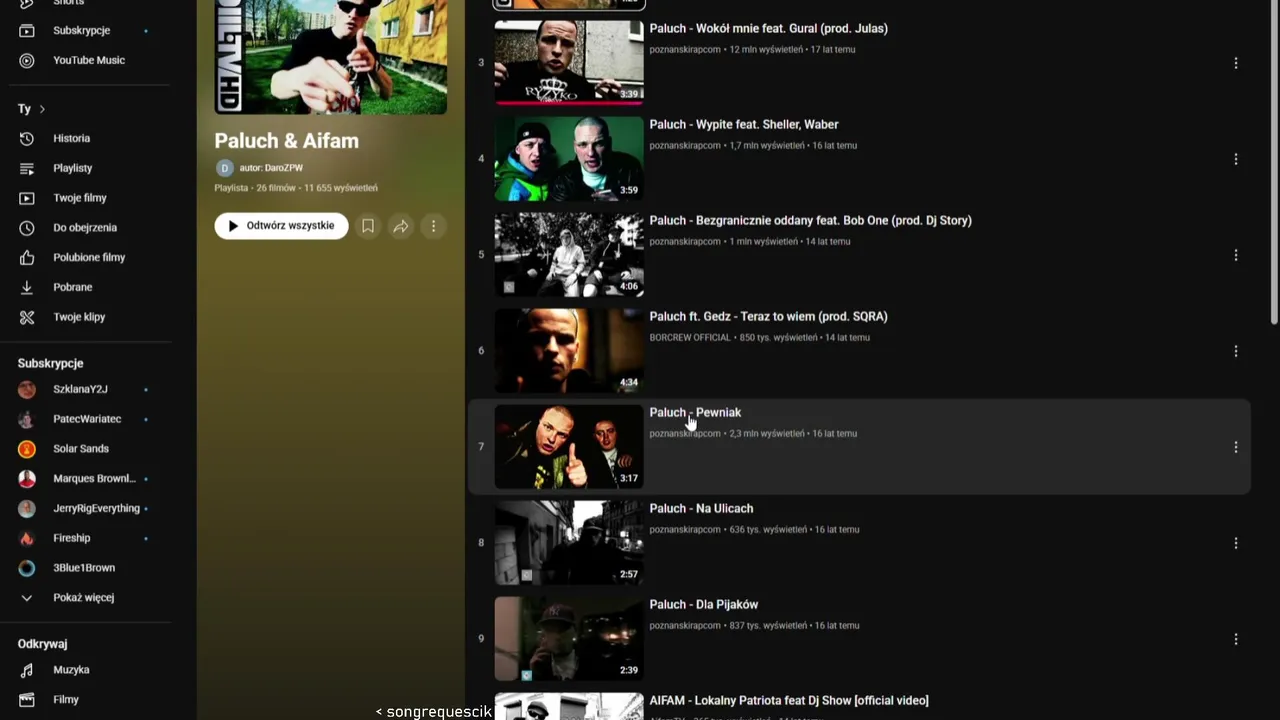This screenshot has height=720, width=1280.
Task: Expand Pokaż więcej subscriptions list
Action: click(85, 597)
